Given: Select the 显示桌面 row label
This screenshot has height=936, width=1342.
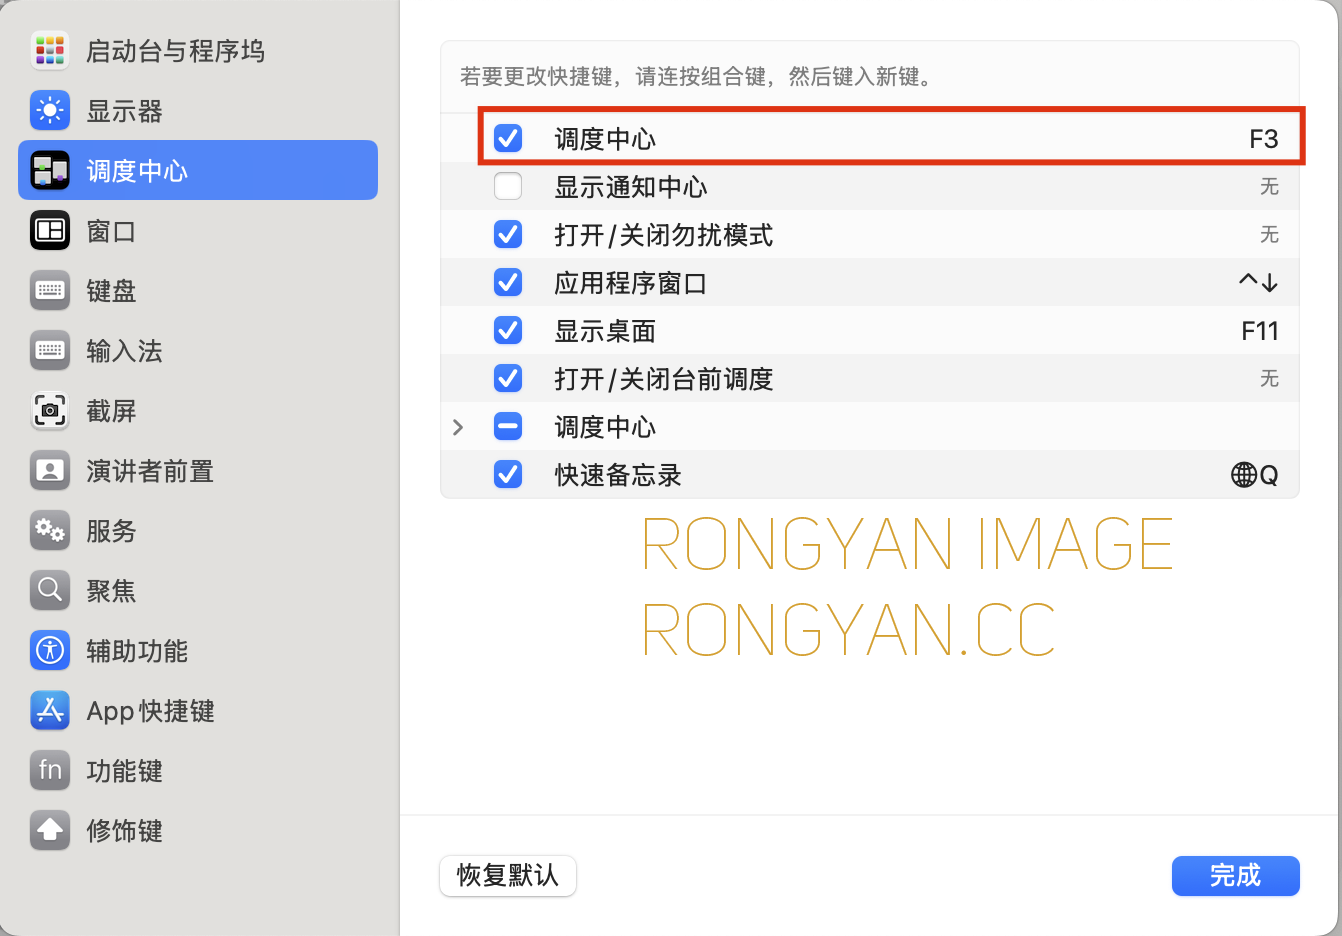Looking at the screenshot, I should pos(605,331).
